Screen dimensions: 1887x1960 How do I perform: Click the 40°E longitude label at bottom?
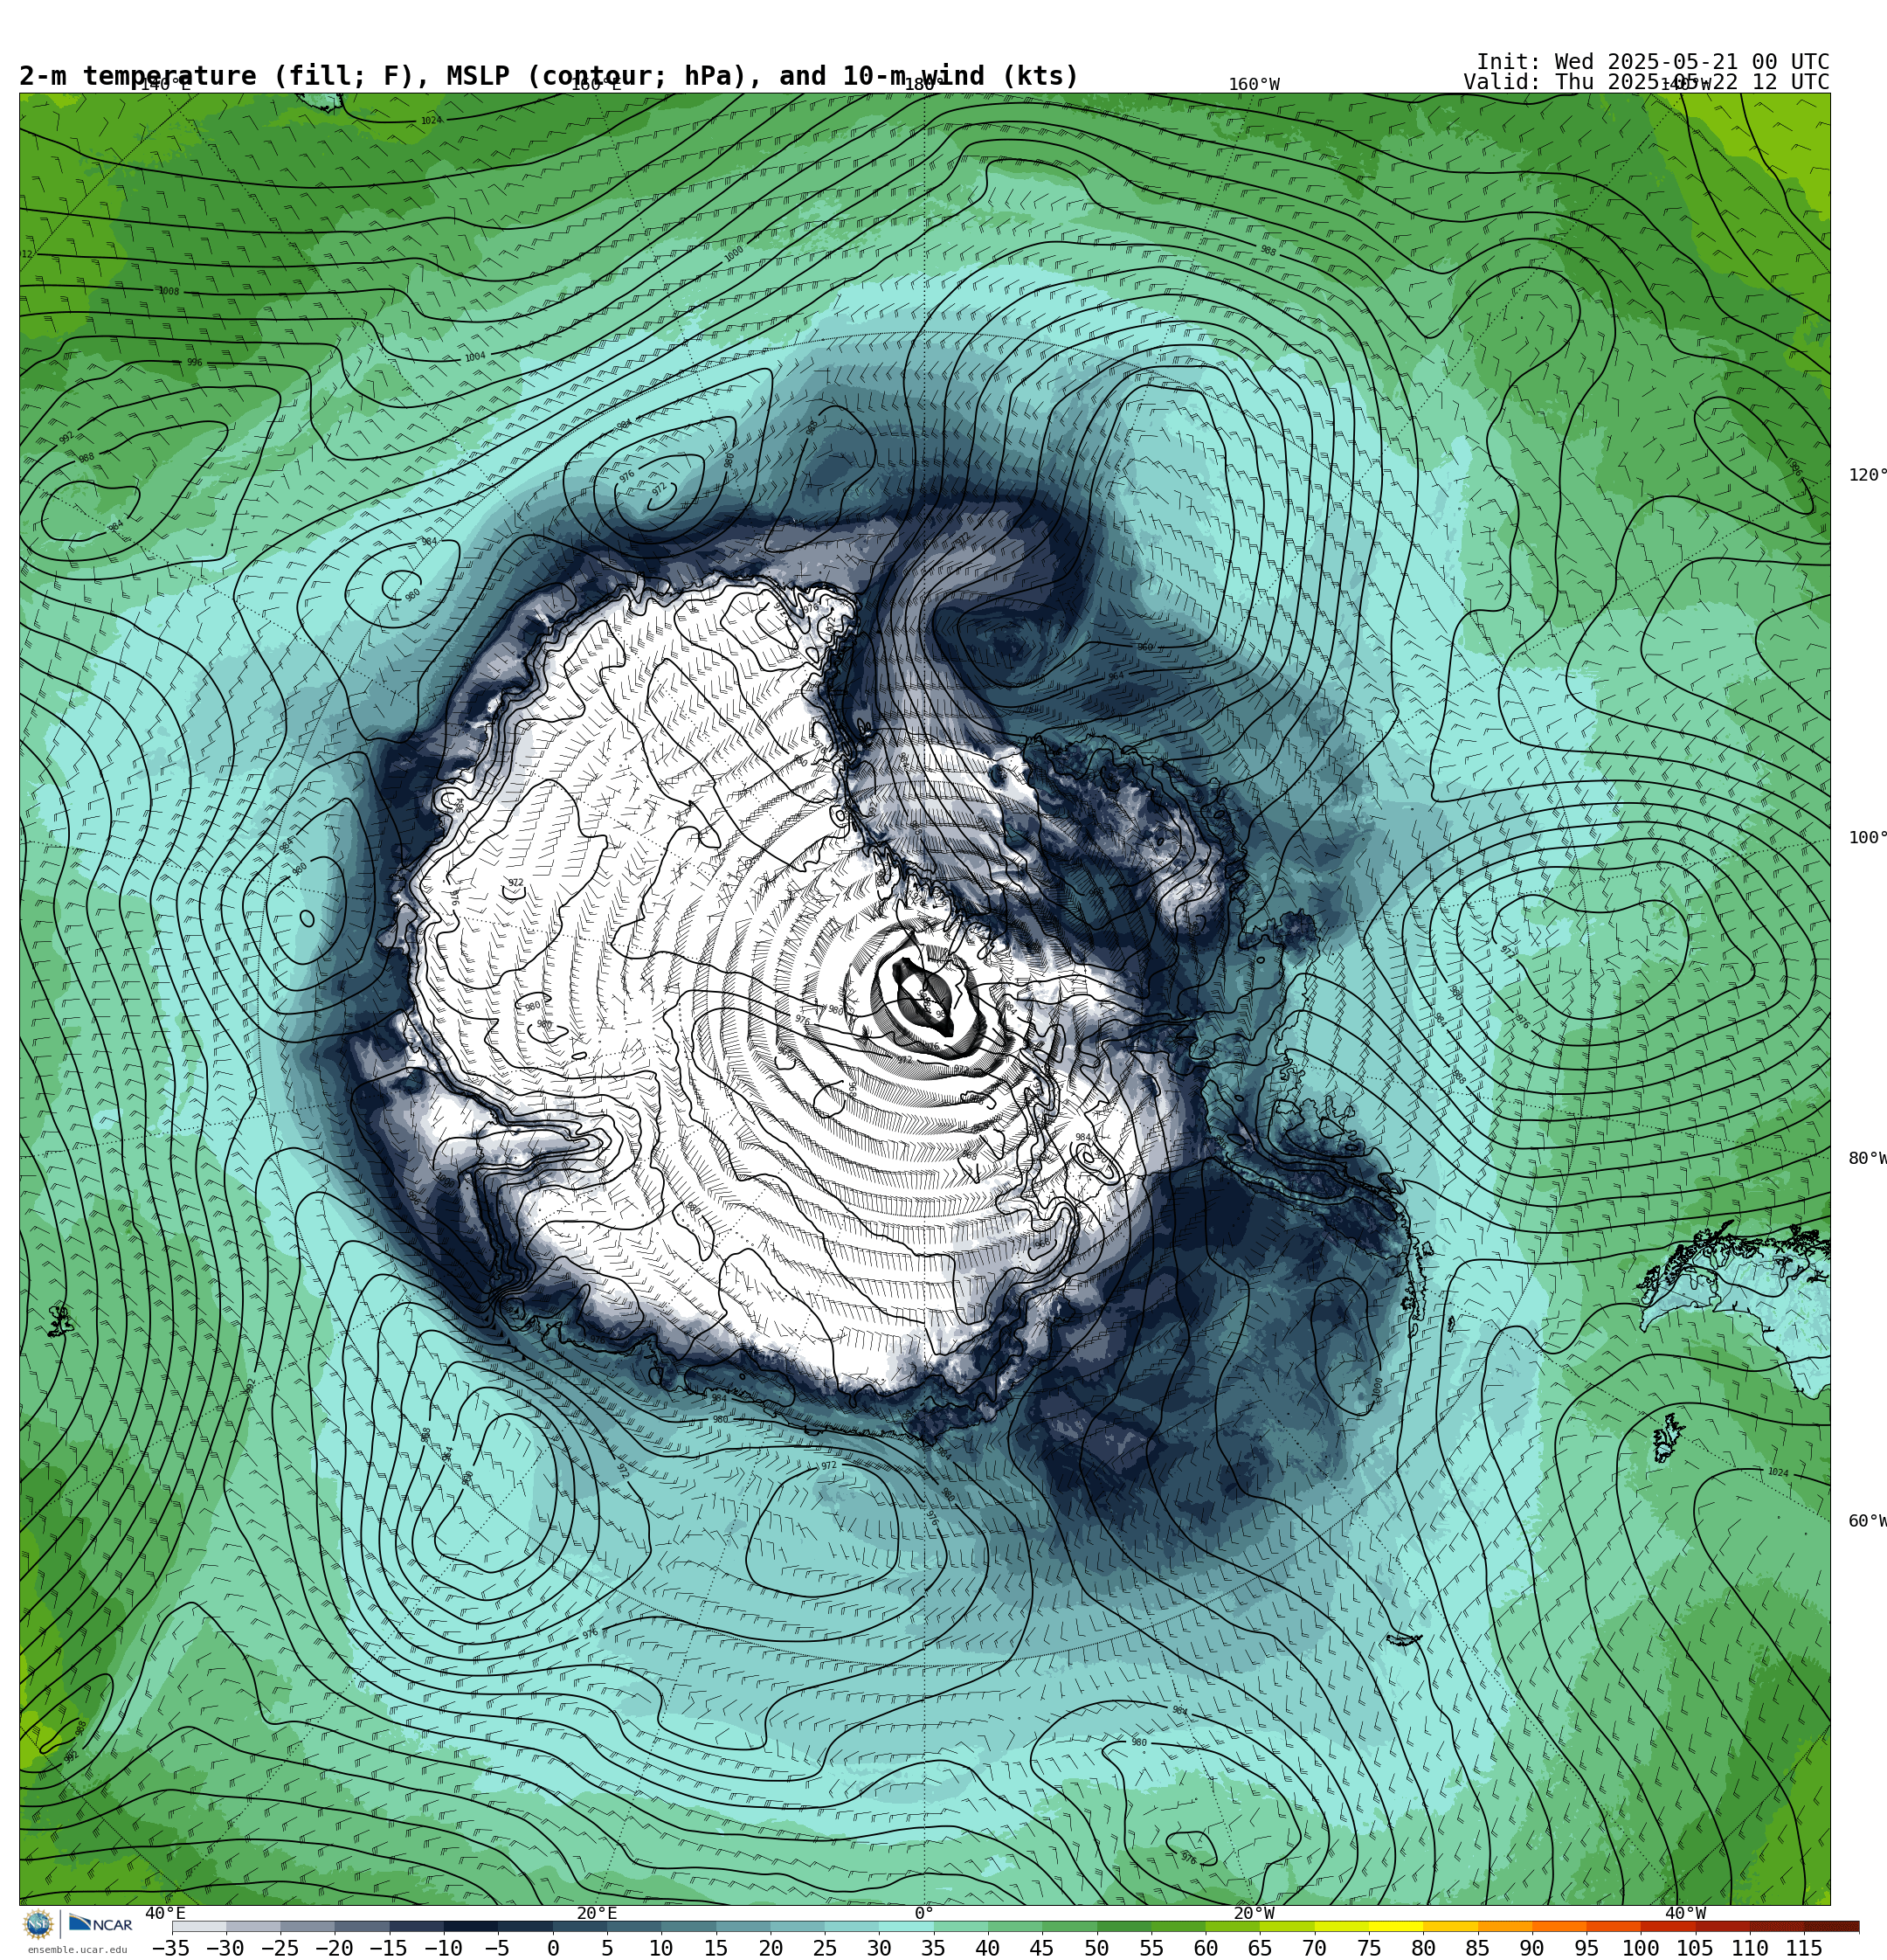165,1913
